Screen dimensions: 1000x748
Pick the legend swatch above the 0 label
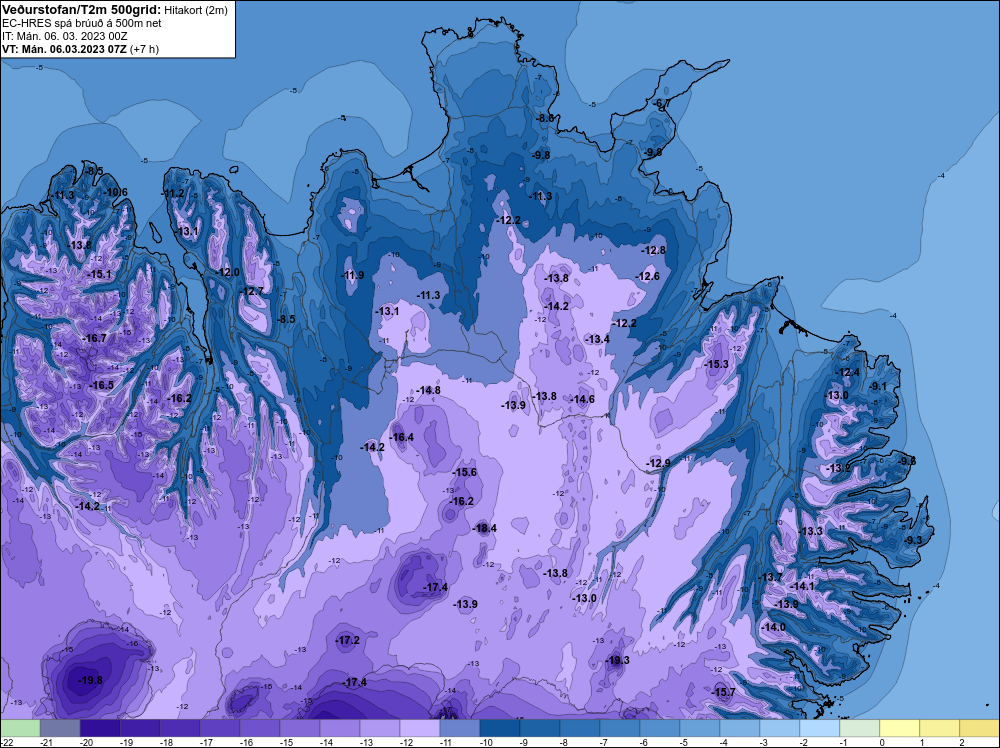(x=899, y=728)
